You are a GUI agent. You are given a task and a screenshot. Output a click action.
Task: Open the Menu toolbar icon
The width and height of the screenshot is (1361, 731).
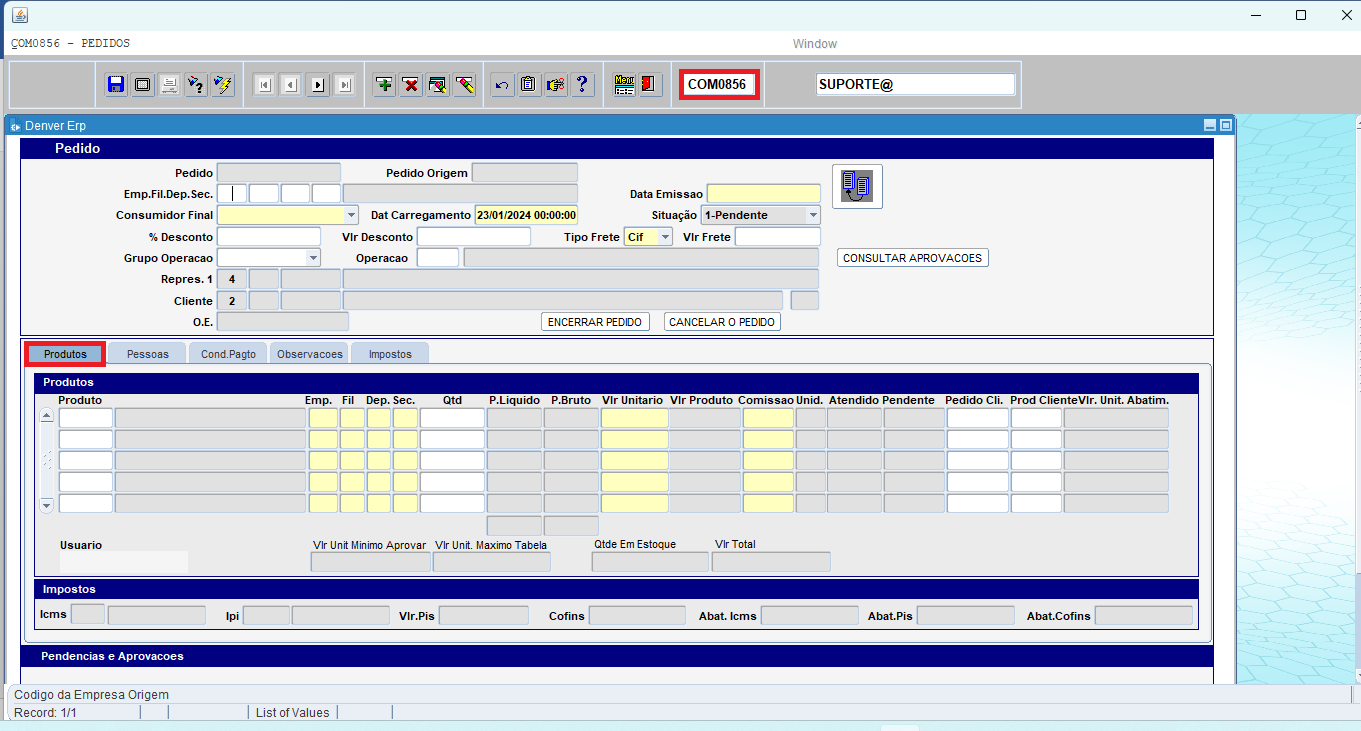tap(624, 85)
